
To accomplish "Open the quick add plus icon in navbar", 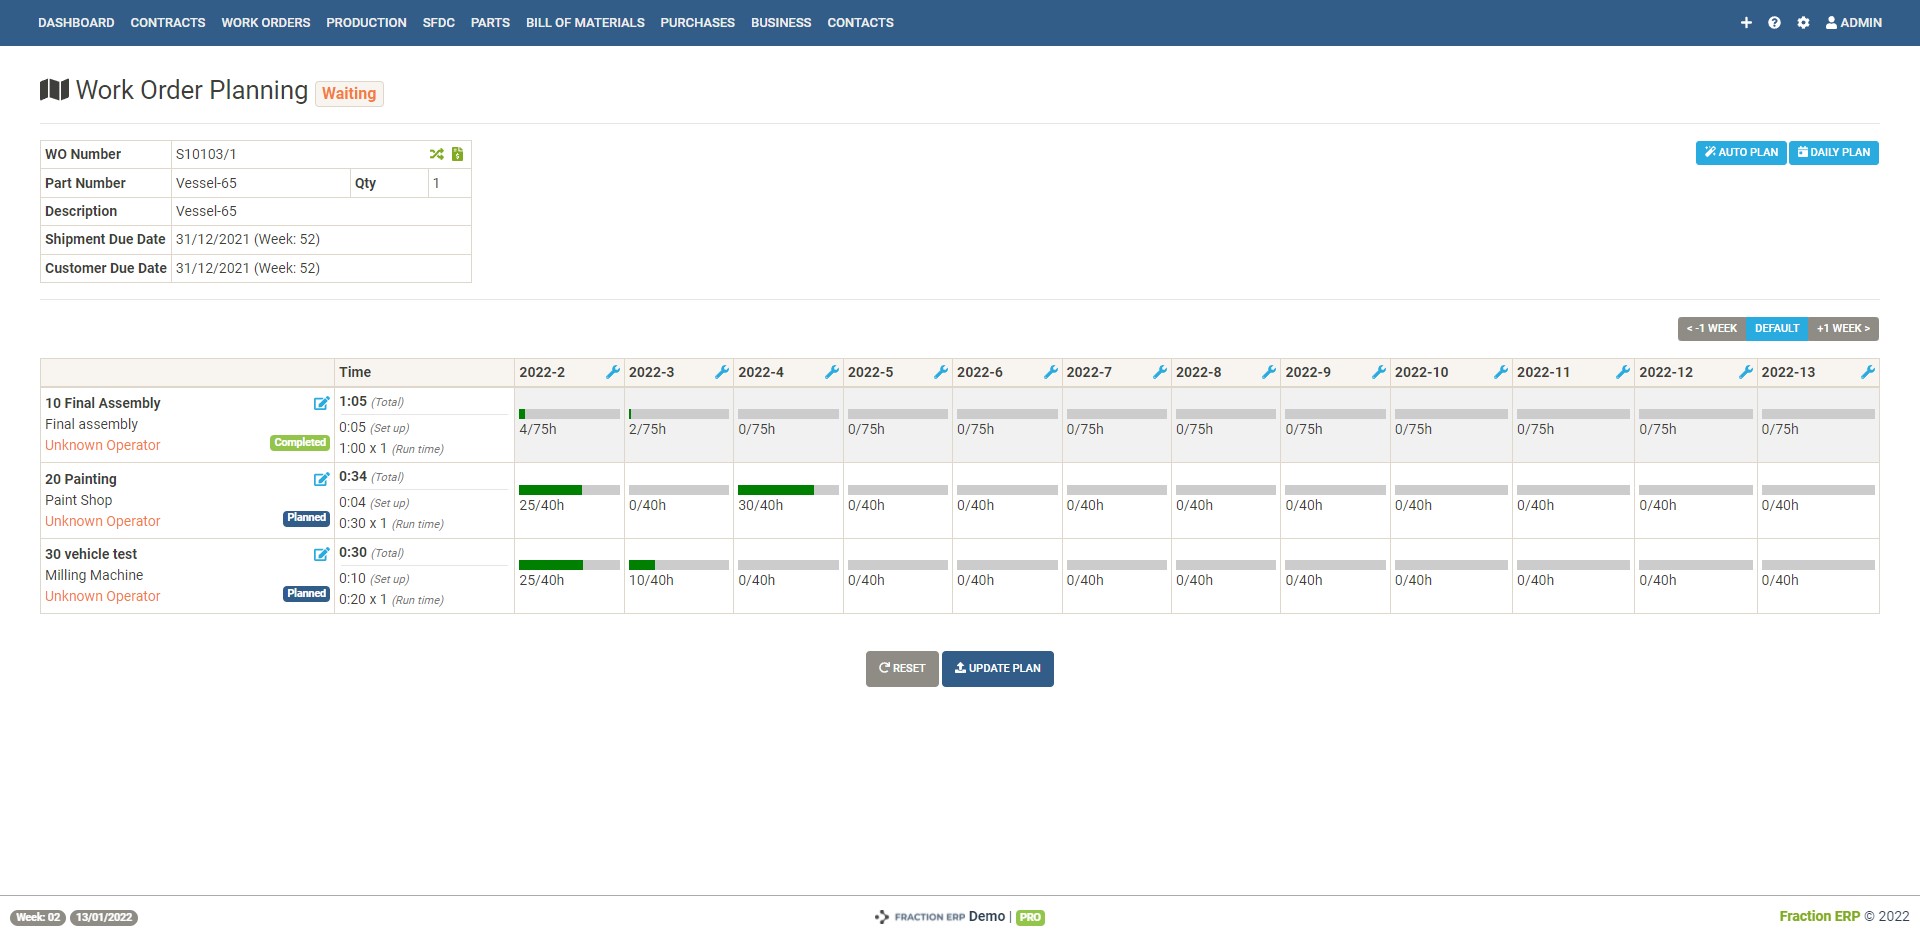I will click(x=1746, y=22).
